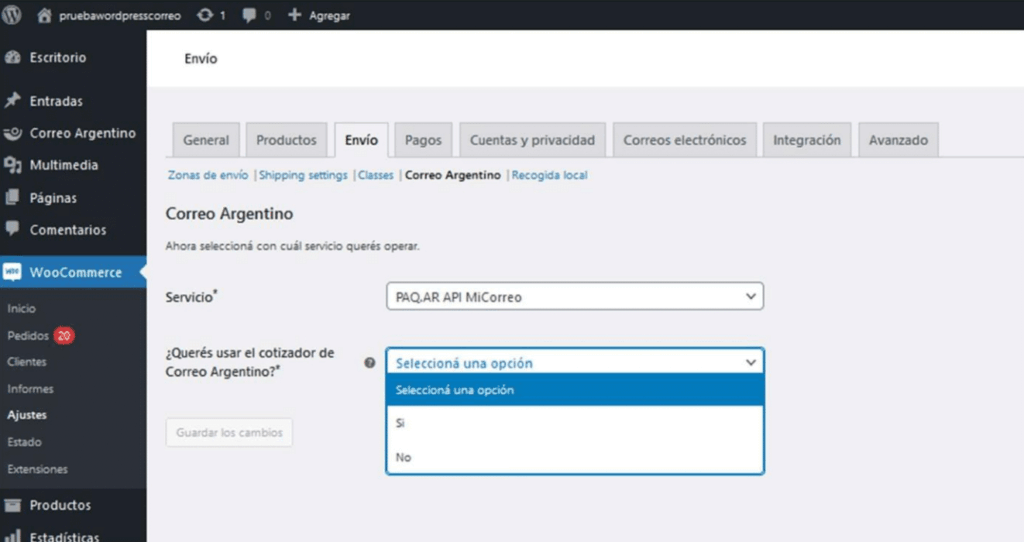Click the Páginas pages icon

tap(12, 197)
